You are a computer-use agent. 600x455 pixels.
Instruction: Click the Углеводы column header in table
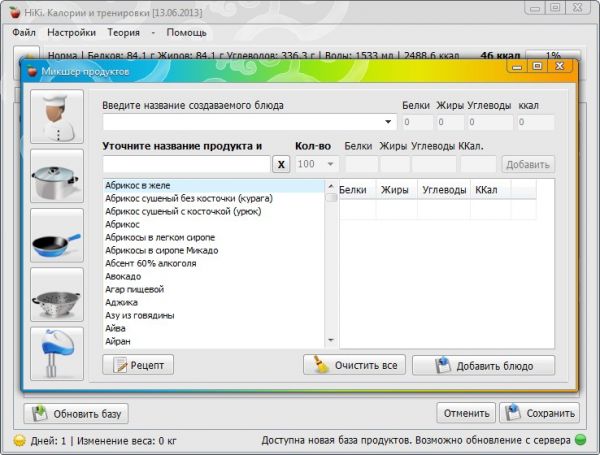[444, 190]
